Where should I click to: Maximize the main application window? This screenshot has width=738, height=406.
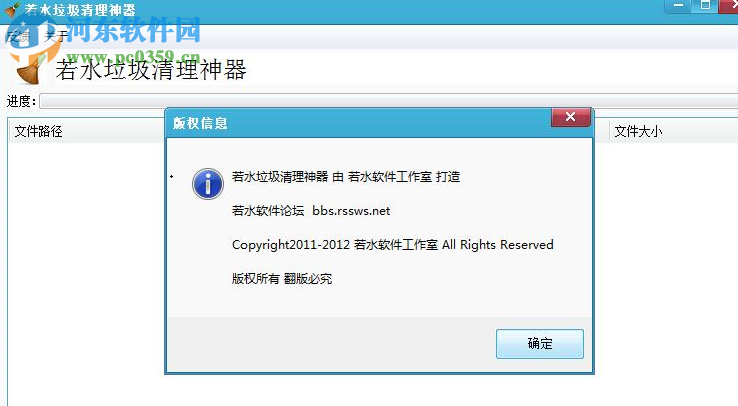tap(705, 6)
